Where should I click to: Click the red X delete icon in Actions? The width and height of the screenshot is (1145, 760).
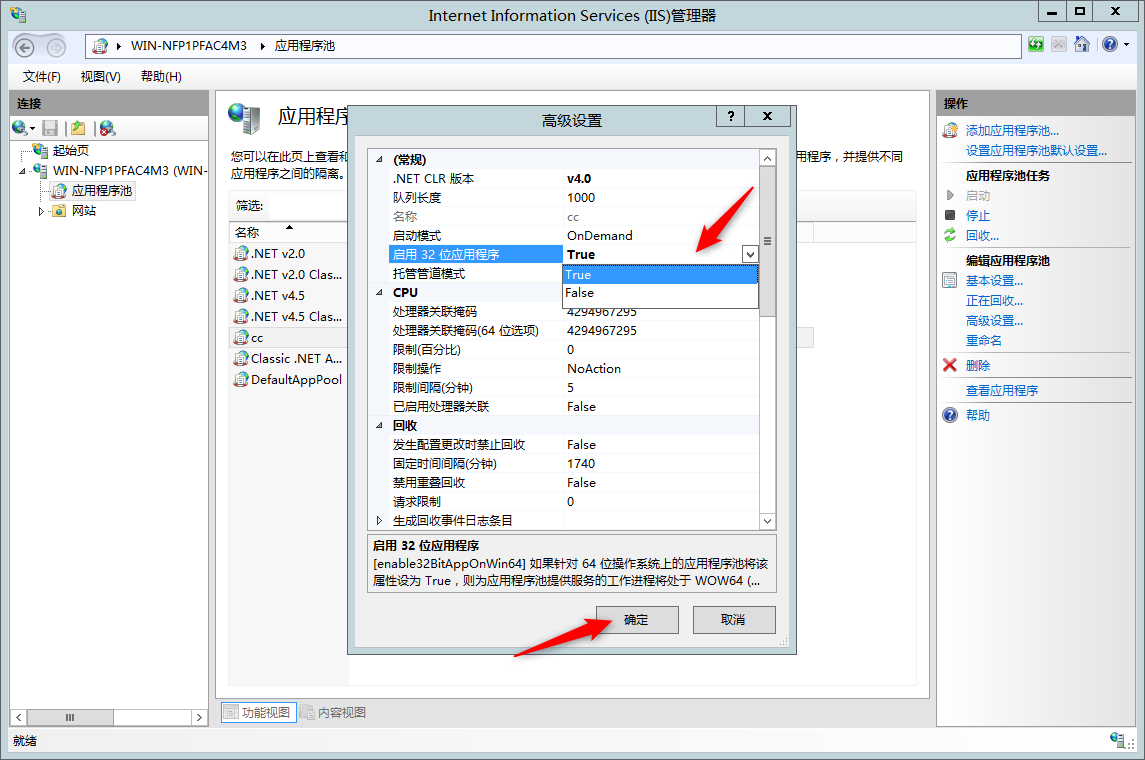949,365
